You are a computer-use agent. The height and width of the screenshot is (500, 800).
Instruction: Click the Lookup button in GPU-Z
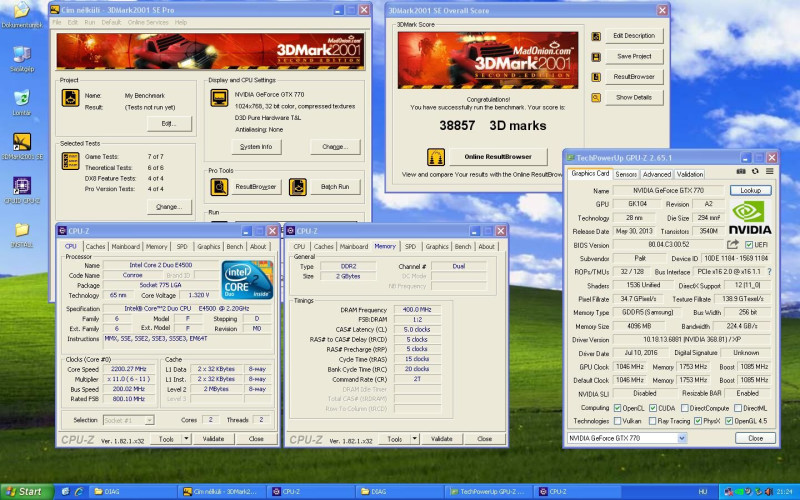[x=751, y=190]
